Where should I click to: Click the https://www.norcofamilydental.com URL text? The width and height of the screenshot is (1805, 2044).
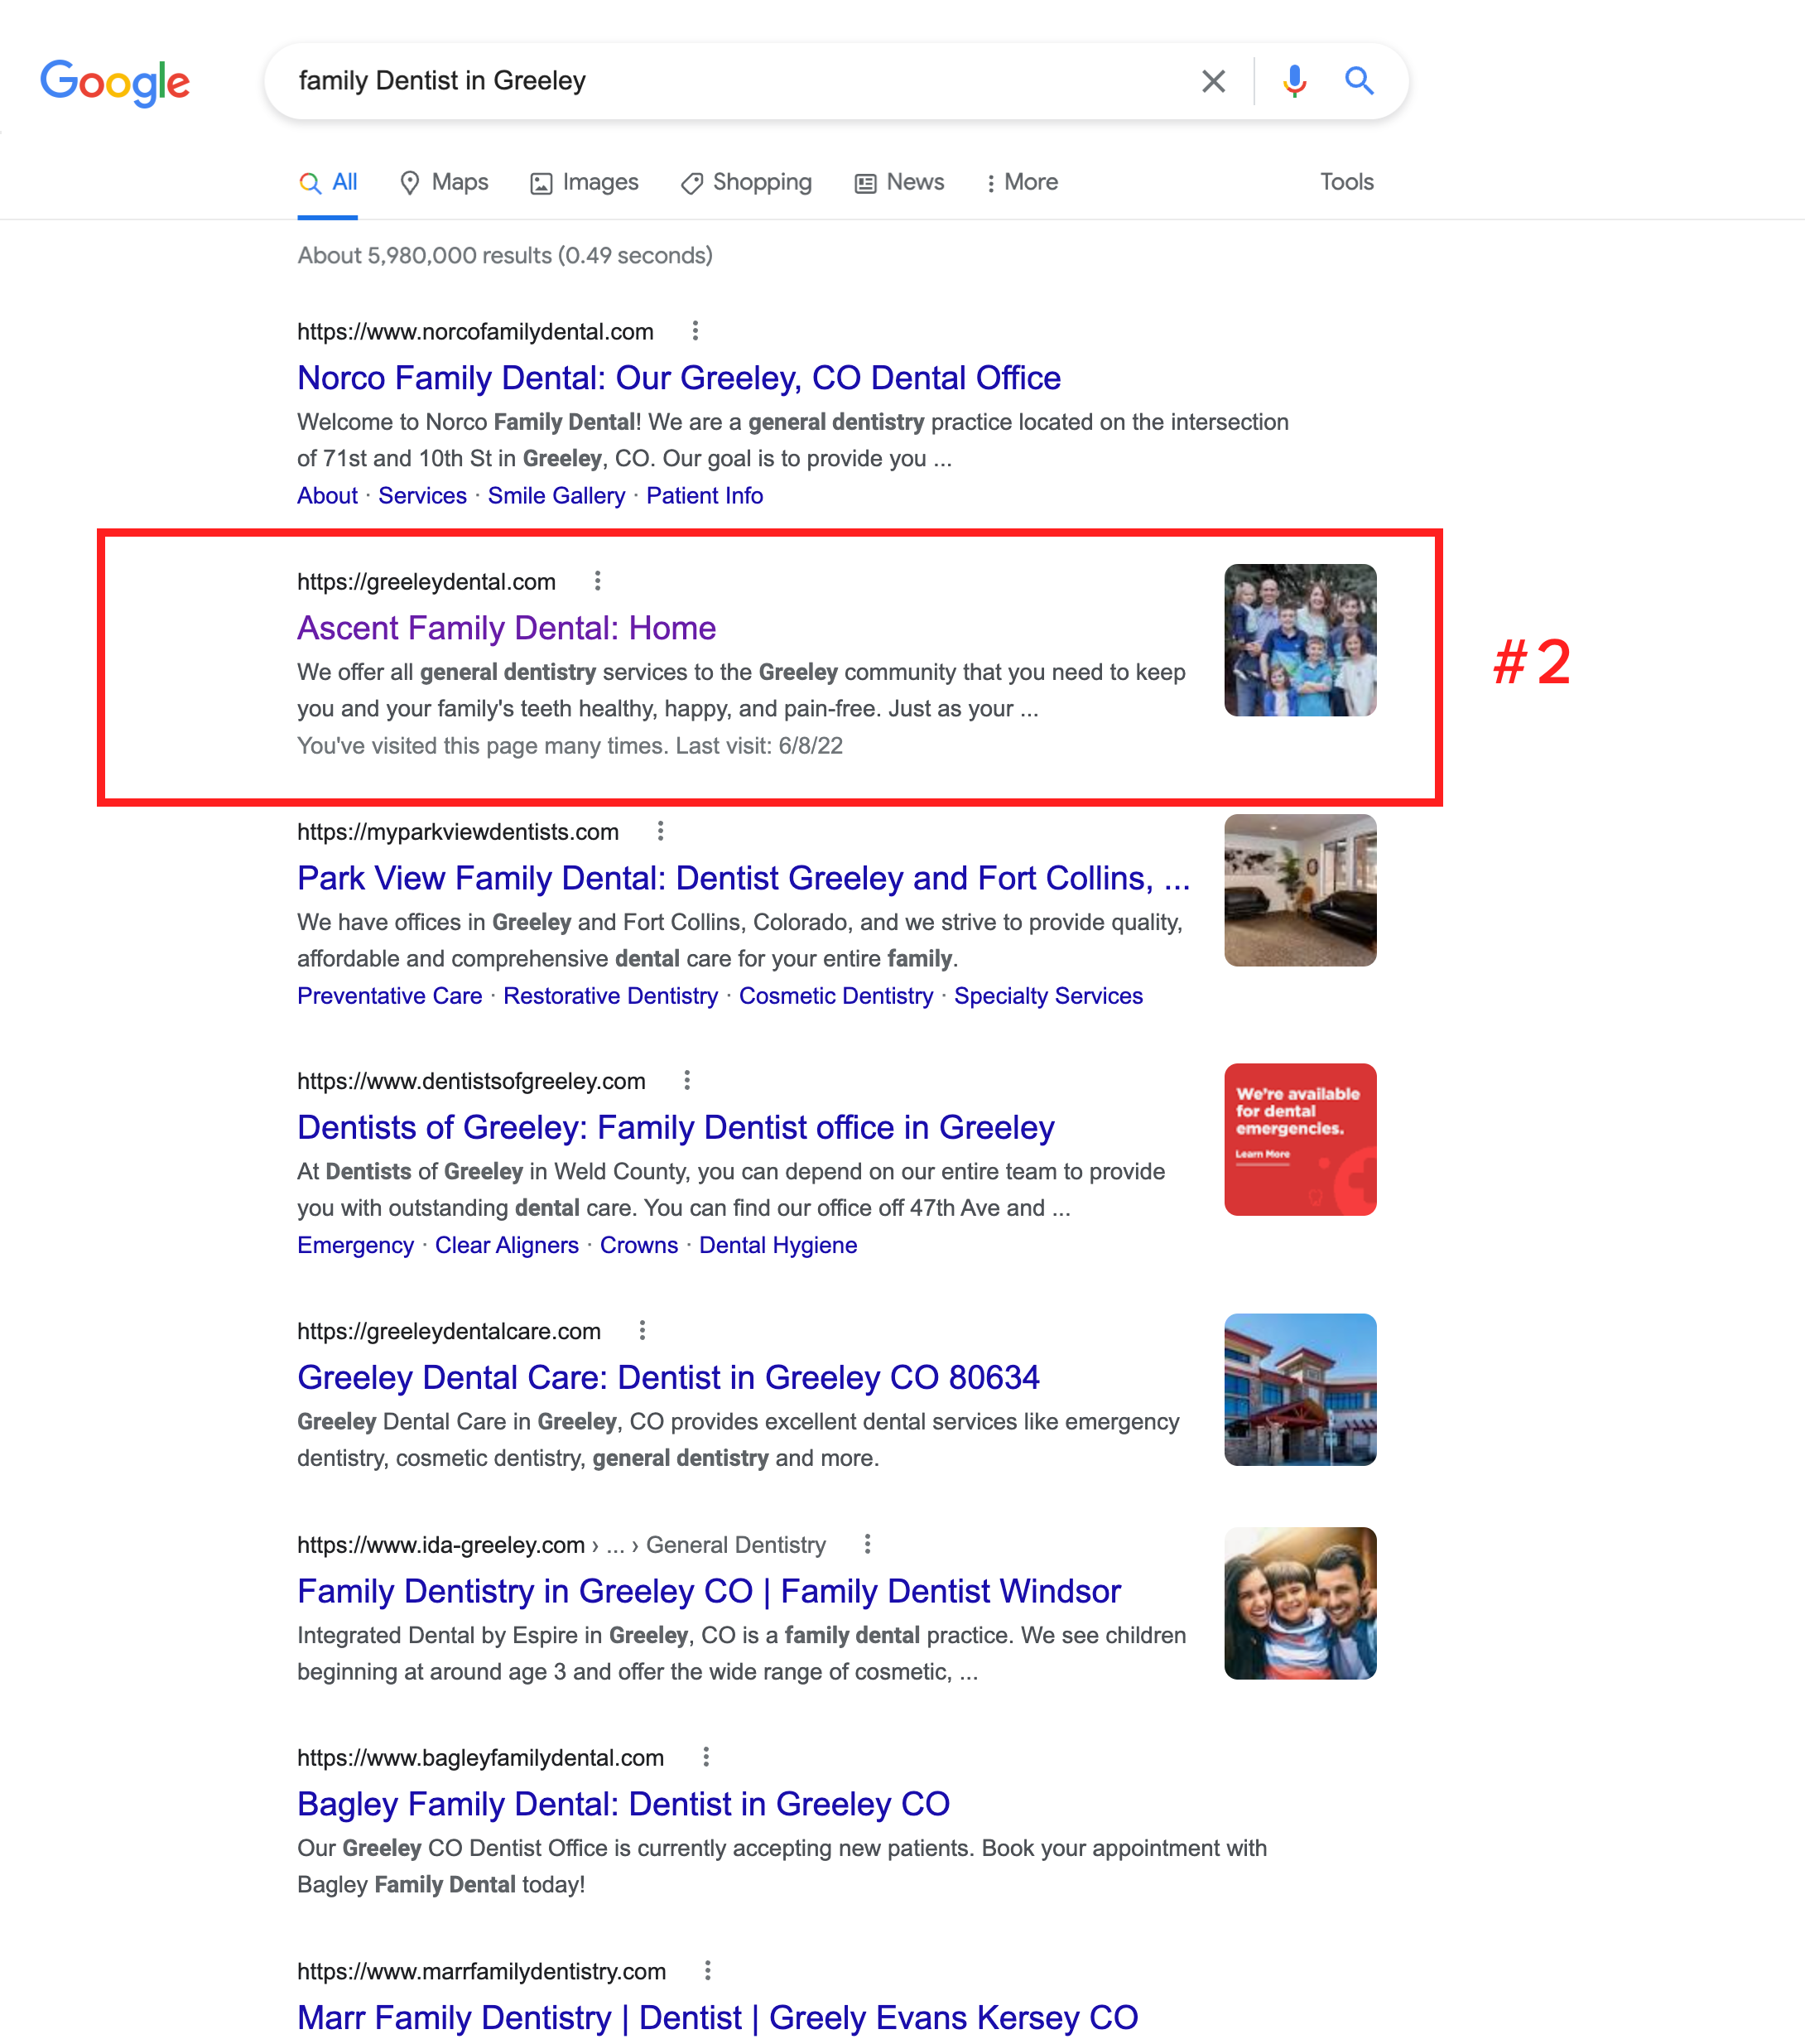(x=475, y=332)
